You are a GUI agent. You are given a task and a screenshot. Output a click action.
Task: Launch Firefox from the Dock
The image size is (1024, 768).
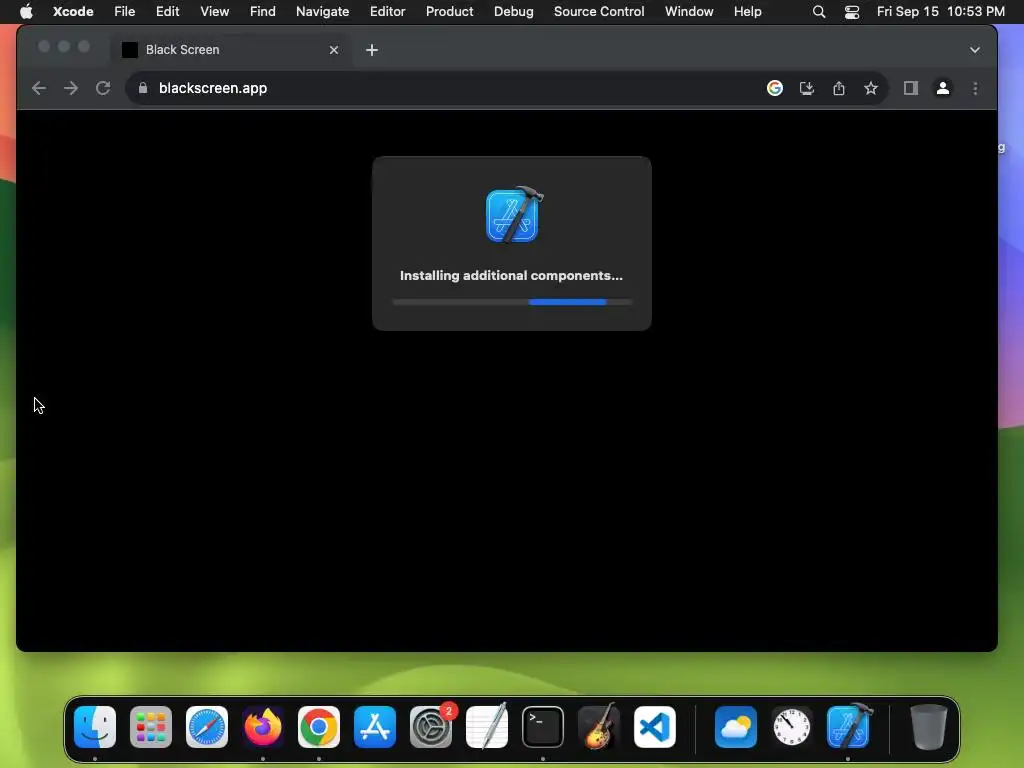[263, 727]
